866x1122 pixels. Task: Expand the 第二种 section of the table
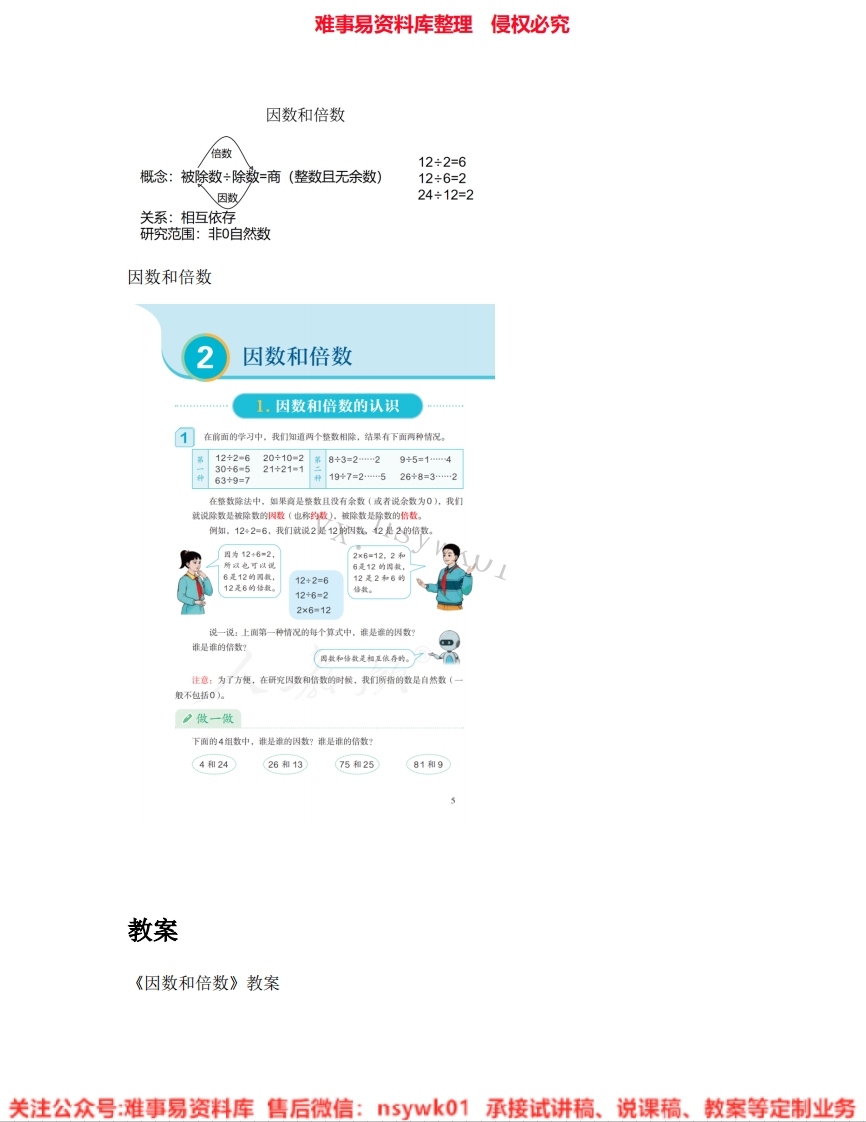[317, 468]
